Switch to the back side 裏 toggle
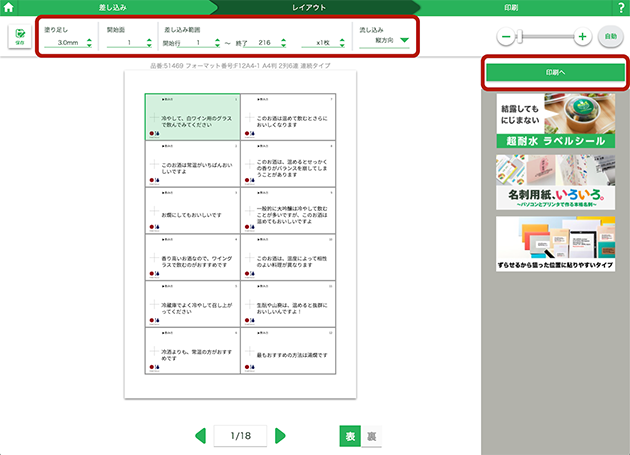630x455 pixels. 371,435
